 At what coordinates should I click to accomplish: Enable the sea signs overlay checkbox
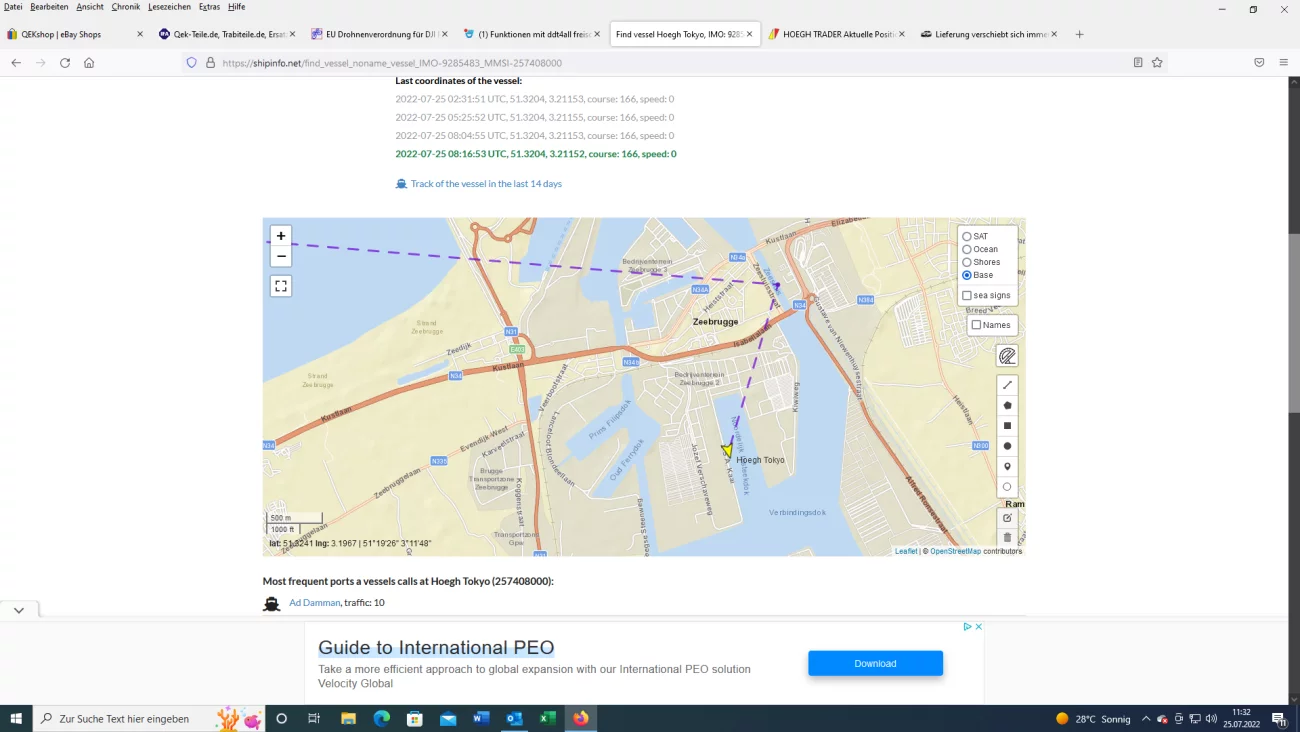point(967,296)
